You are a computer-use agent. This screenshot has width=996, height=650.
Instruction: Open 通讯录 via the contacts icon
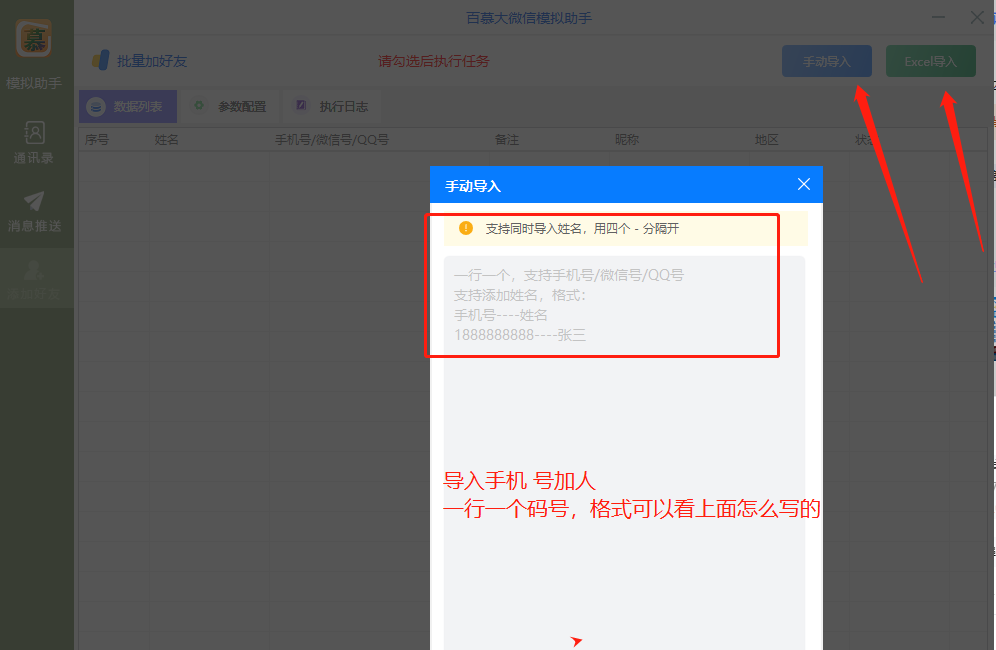(x=35, y=133)
